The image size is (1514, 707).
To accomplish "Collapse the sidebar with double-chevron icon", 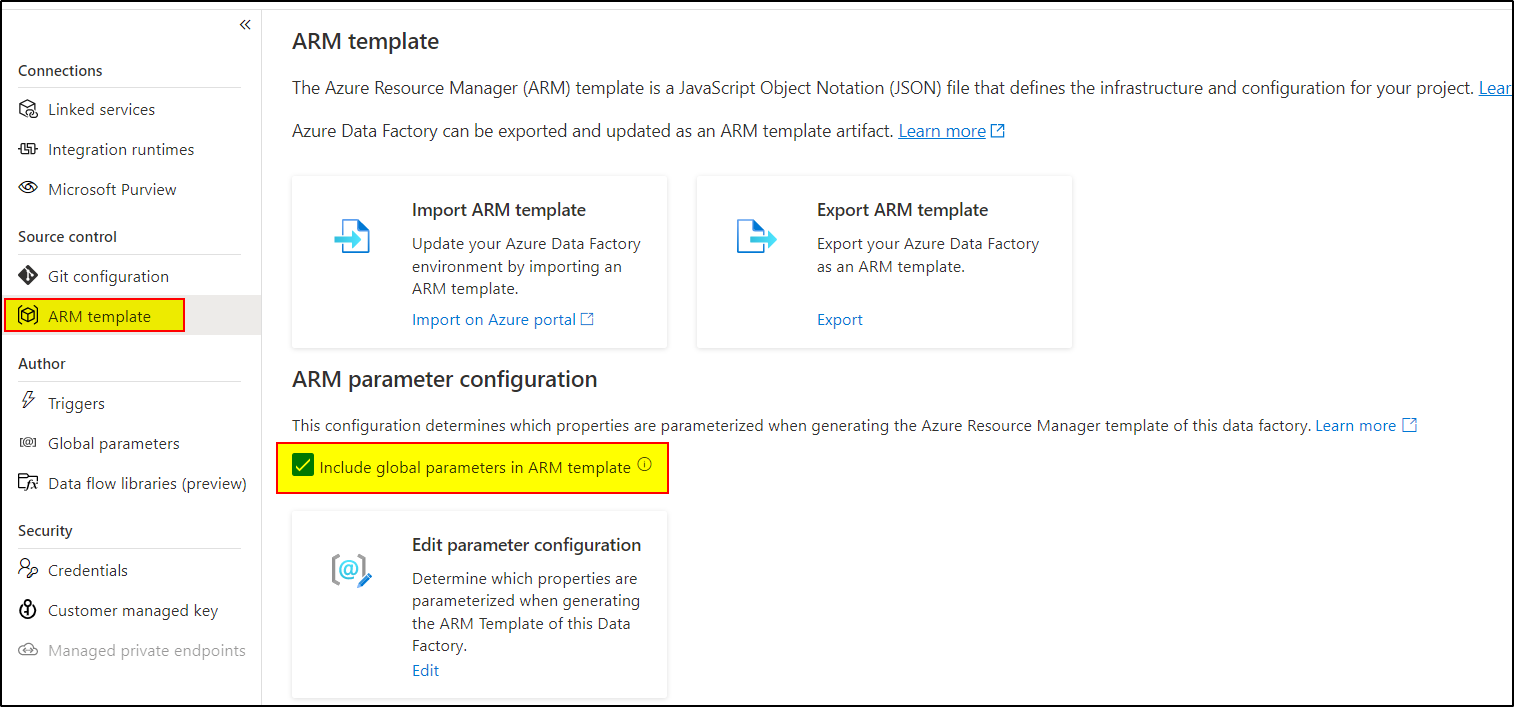I will point(245,25).
